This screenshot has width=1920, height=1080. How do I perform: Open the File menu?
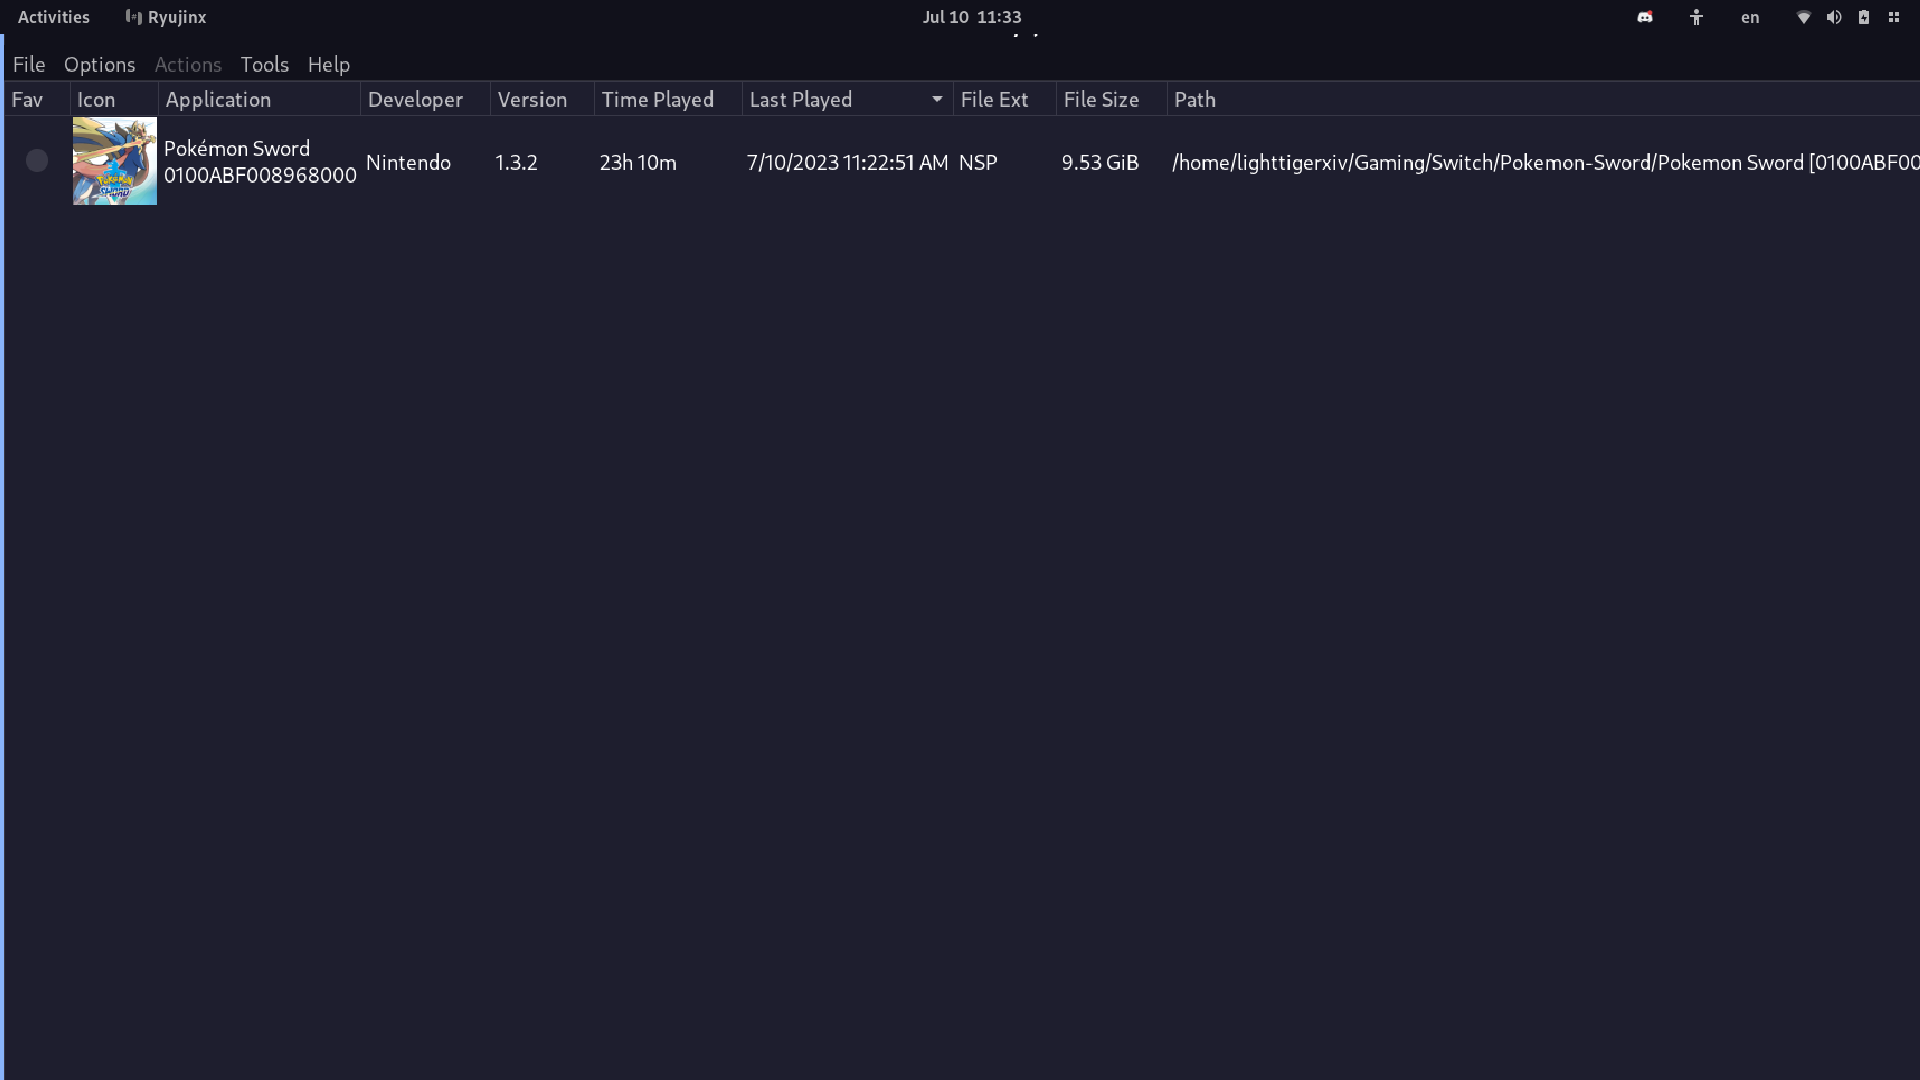point(29,64)
